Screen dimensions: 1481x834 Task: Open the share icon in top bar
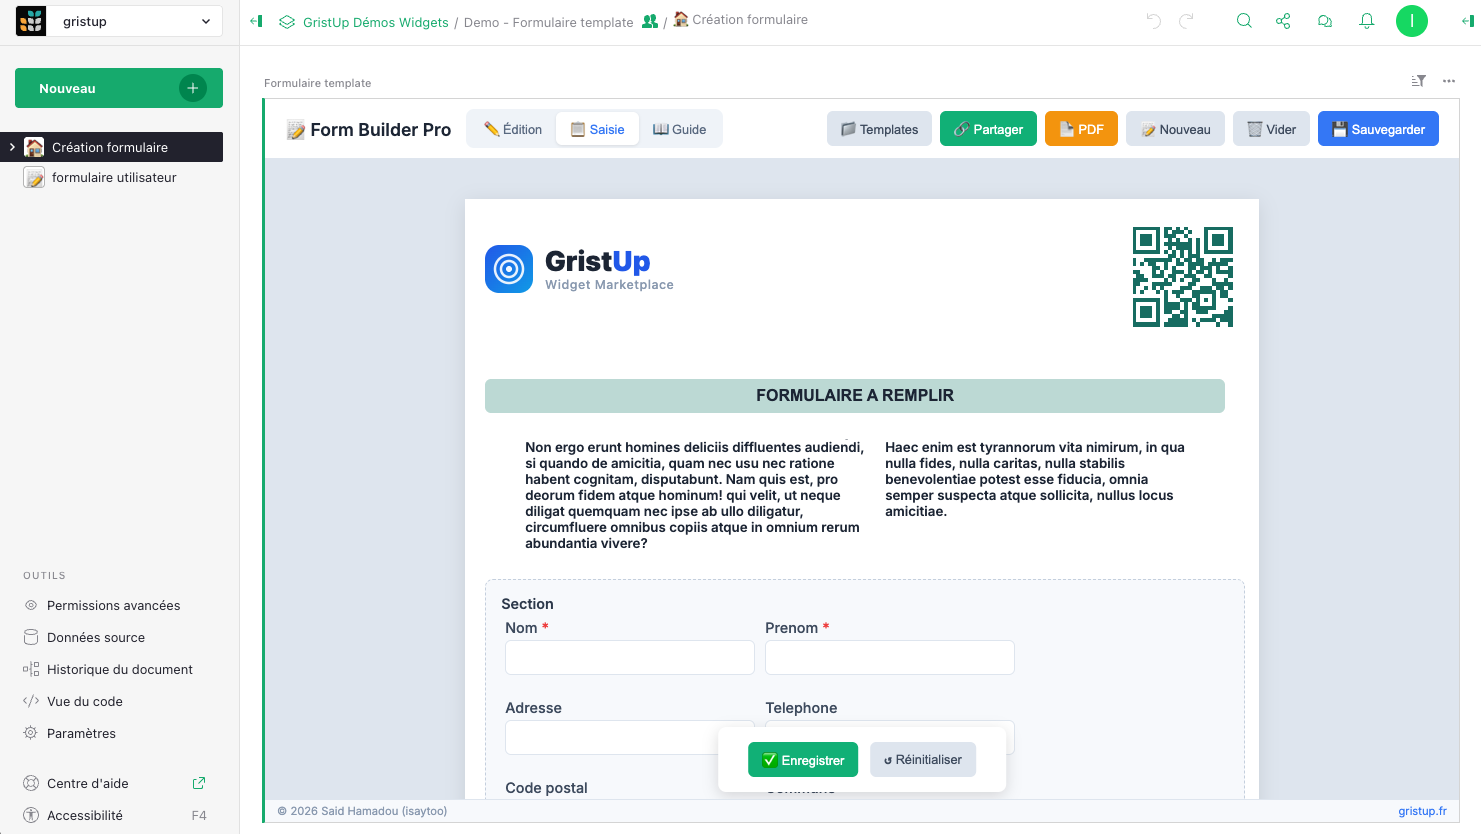coord(1283,21)
